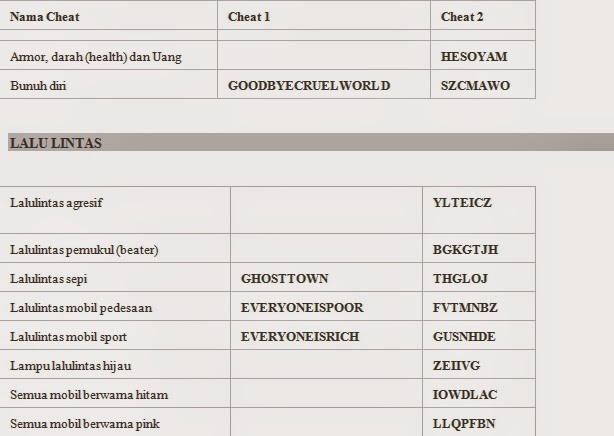Click the Lalulintas agresif row label
This screenshot has width=614, height=436.
(56, 203)
